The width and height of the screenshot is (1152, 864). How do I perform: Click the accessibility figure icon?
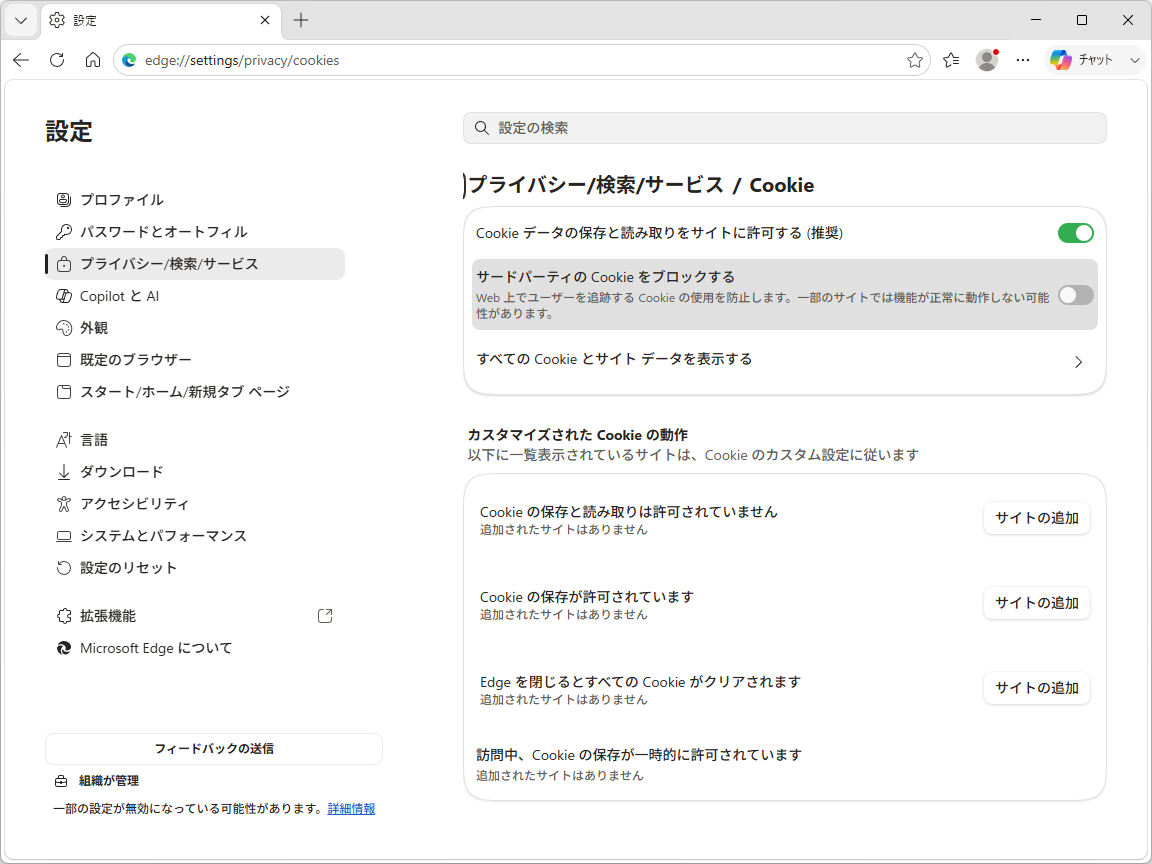click(x=64, y=504)
